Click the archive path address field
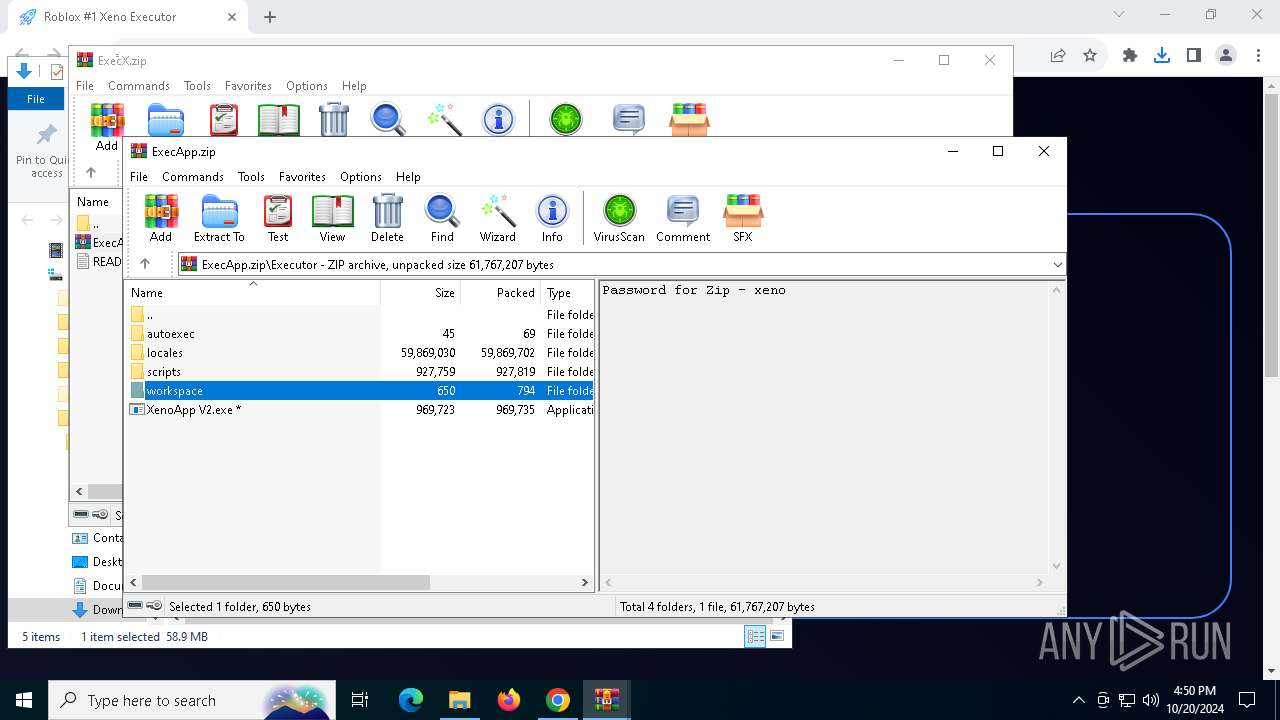This screenshot has height=720, width=1280. tap(621, 264)
